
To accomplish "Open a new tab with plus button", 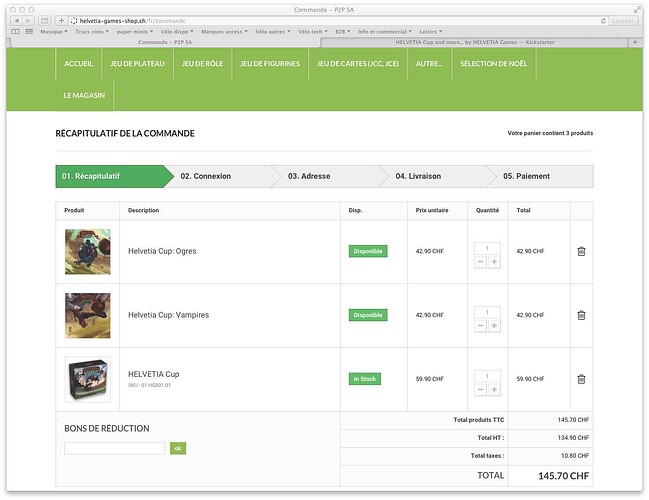I will pyautogui.click(x=635, y=42).
